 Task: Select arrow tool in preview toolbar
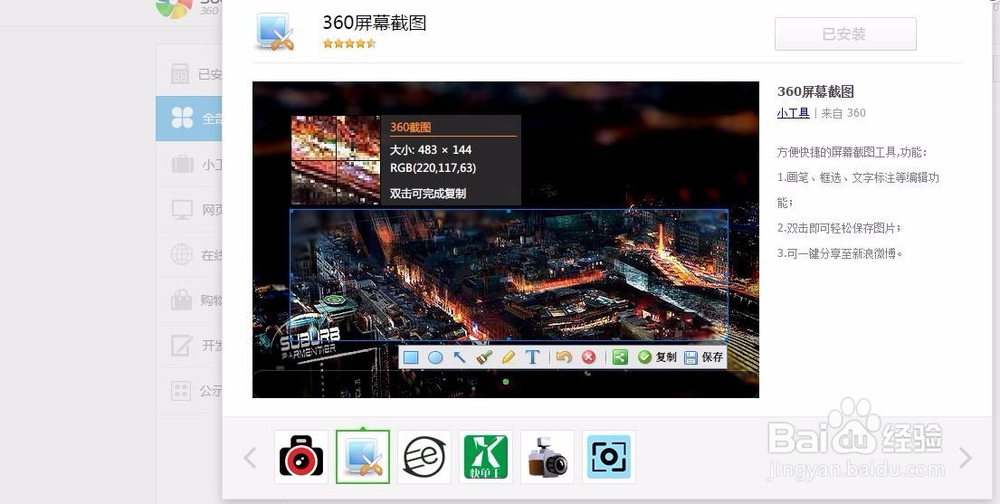(x=459, y=357)
